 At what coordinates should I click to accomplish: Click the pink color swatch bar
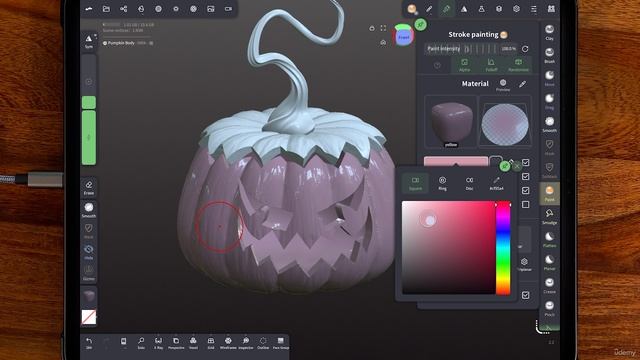pos(456,161)
